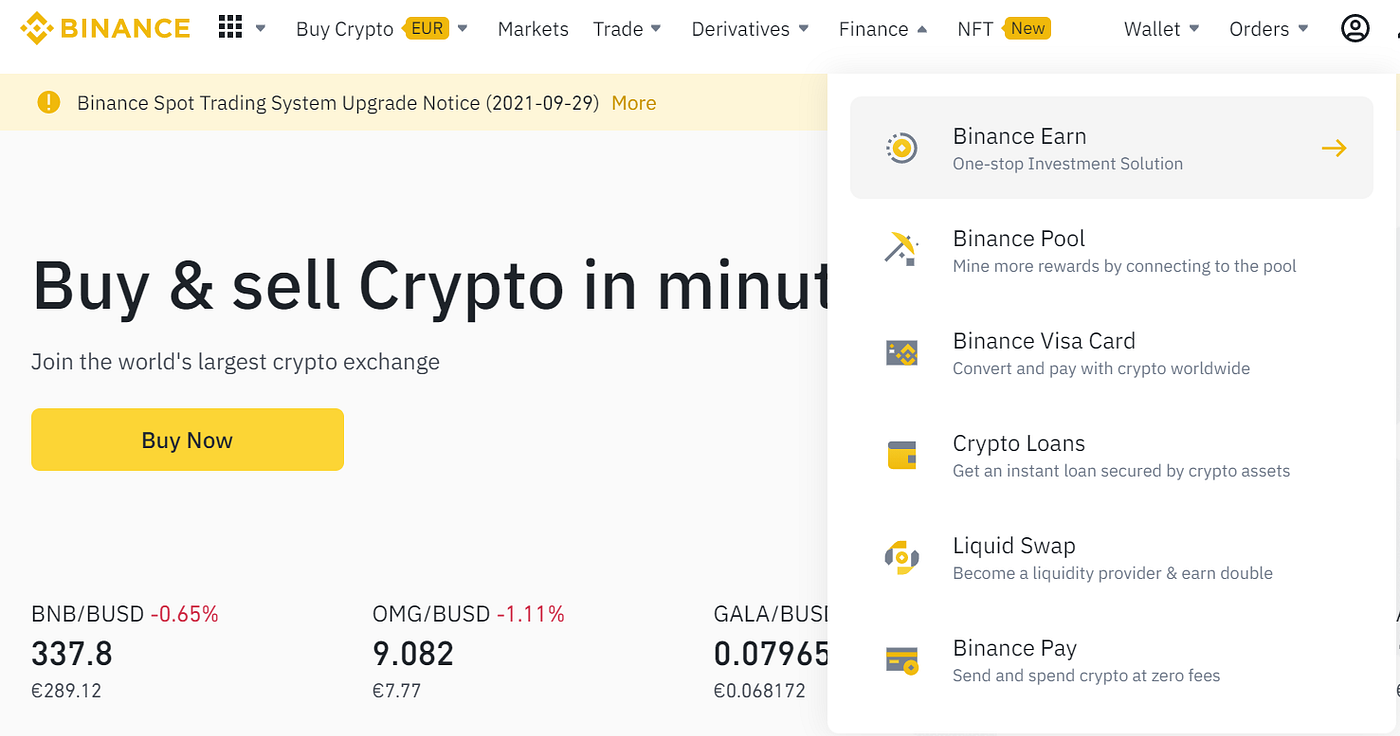Expand the Derivatives dropdown arrow

pyautogui.click(x=803, y=29)
